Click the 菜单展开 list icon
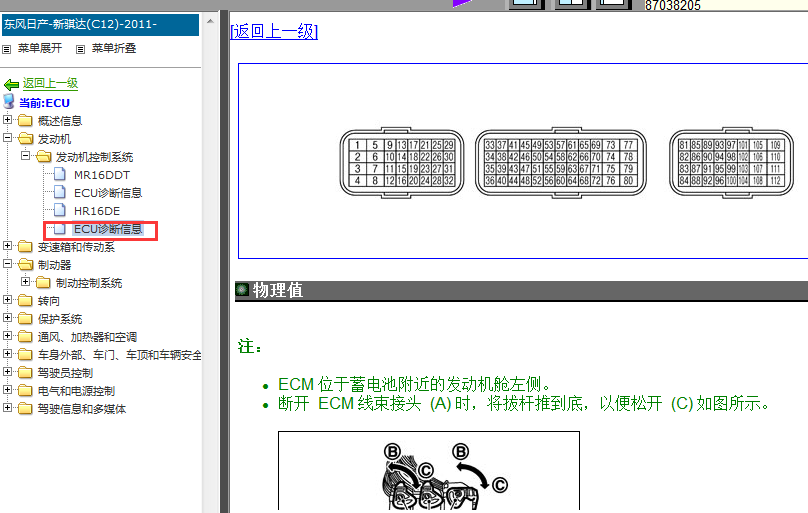 [7, 49]
